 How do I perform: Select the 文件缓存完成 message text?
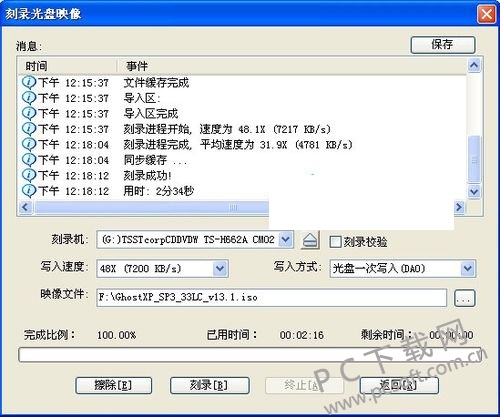156,83
